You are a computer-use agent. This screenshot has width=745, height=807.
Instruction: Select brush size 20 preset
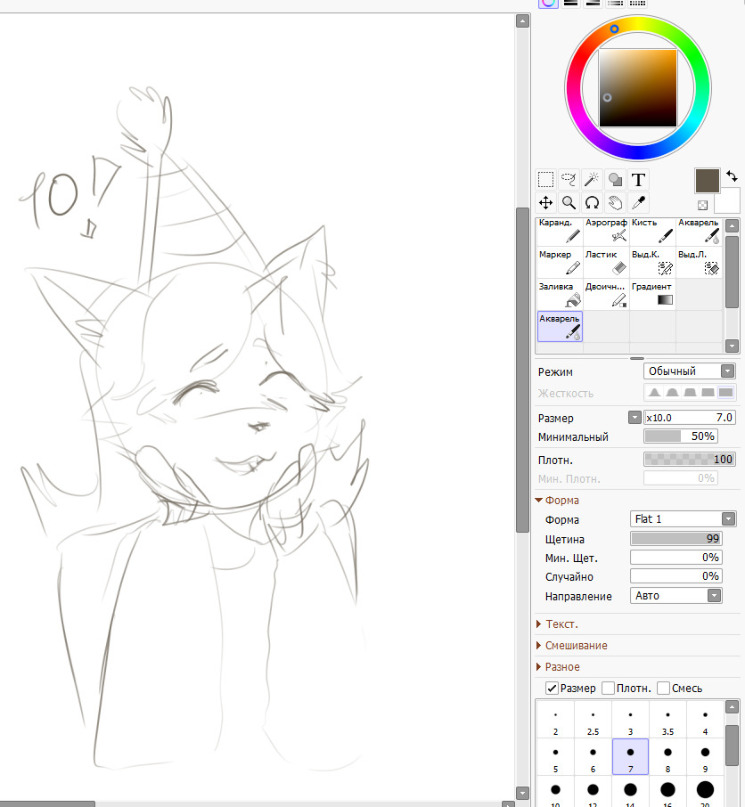pyautogui.click(x=705, y=792)
